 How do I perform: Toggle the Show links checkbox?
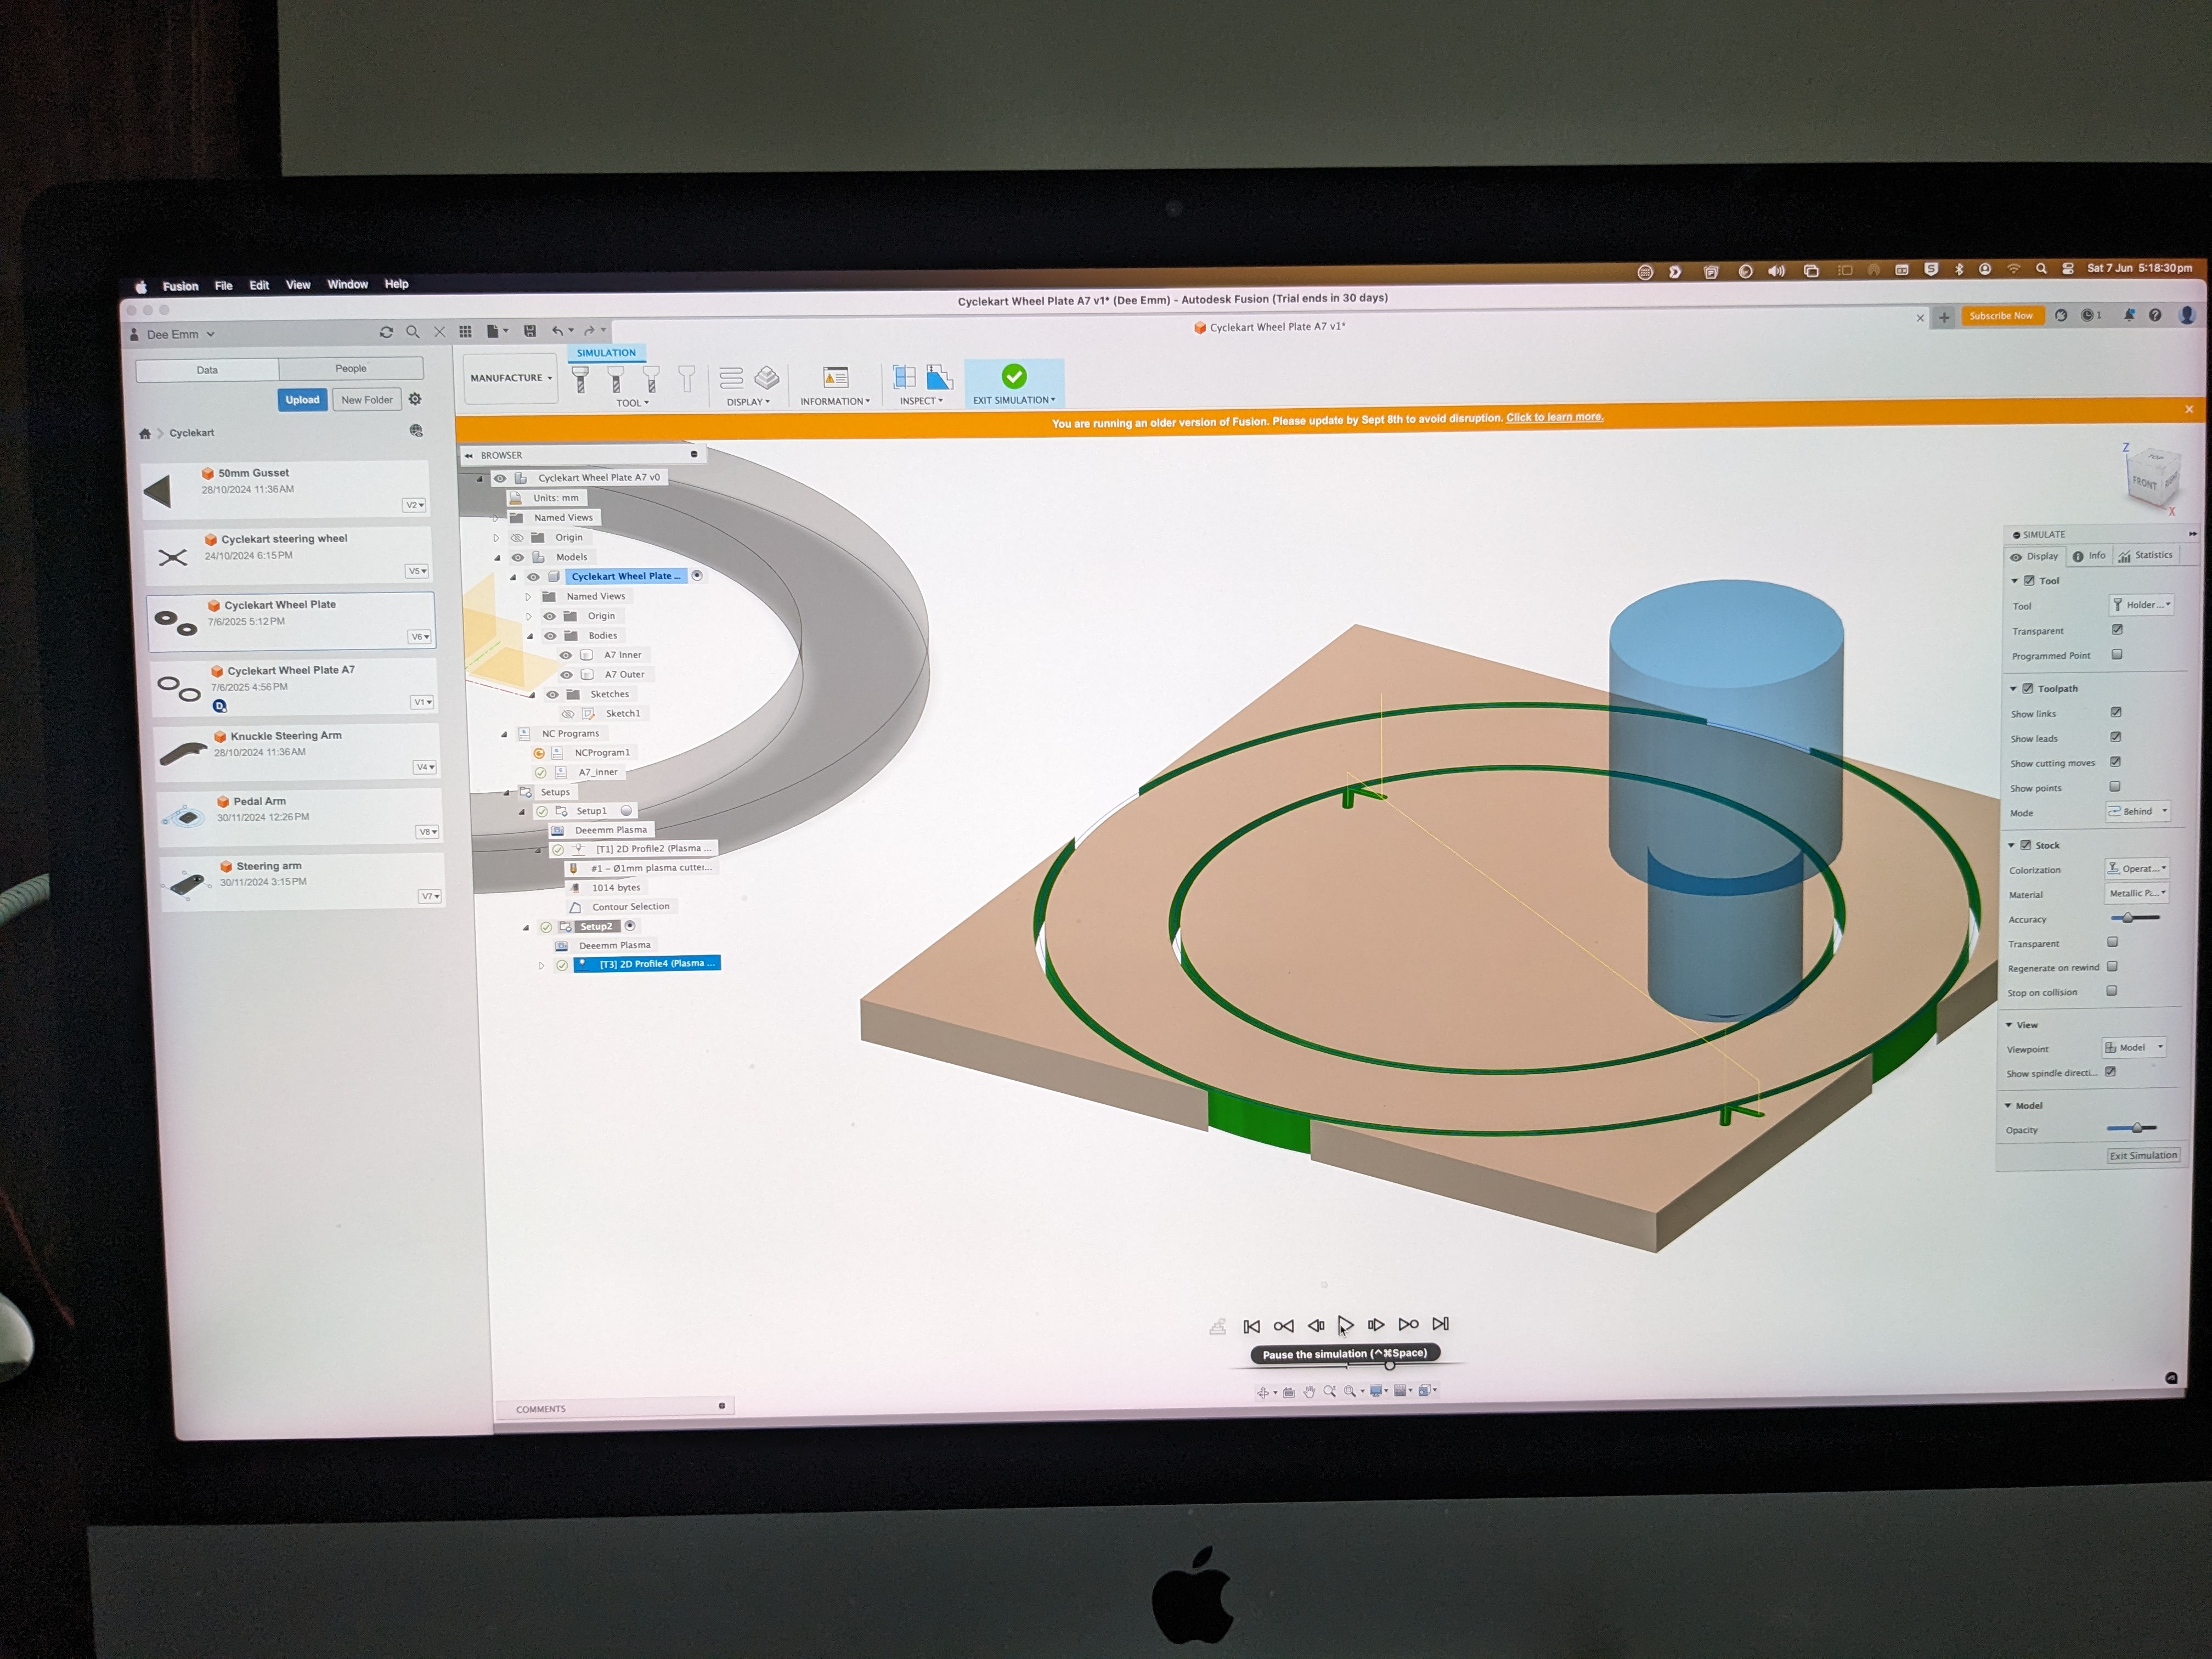(2116, 712)
